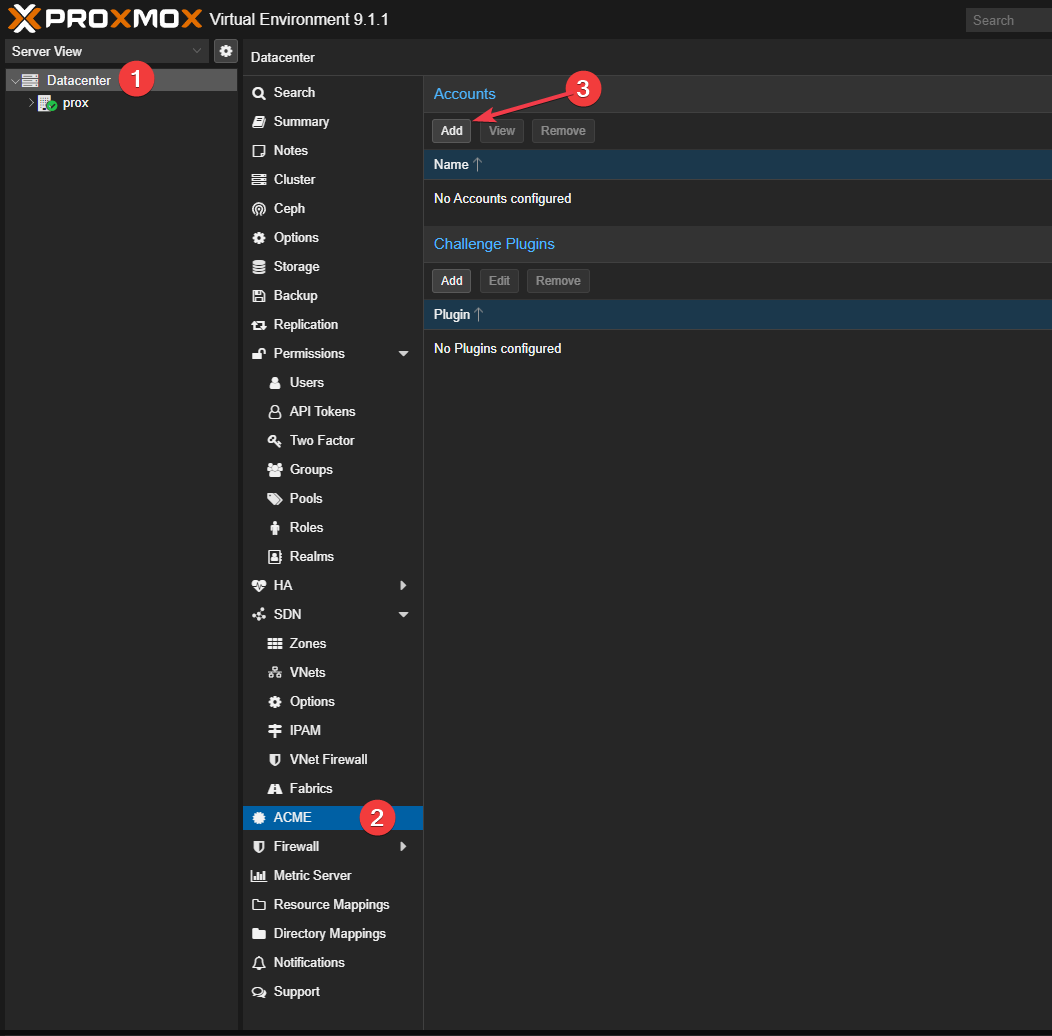The height and width of the screenshot is (1036, 1052).
Task: Open Replication via its retweet icon
Action: (258, 325)
